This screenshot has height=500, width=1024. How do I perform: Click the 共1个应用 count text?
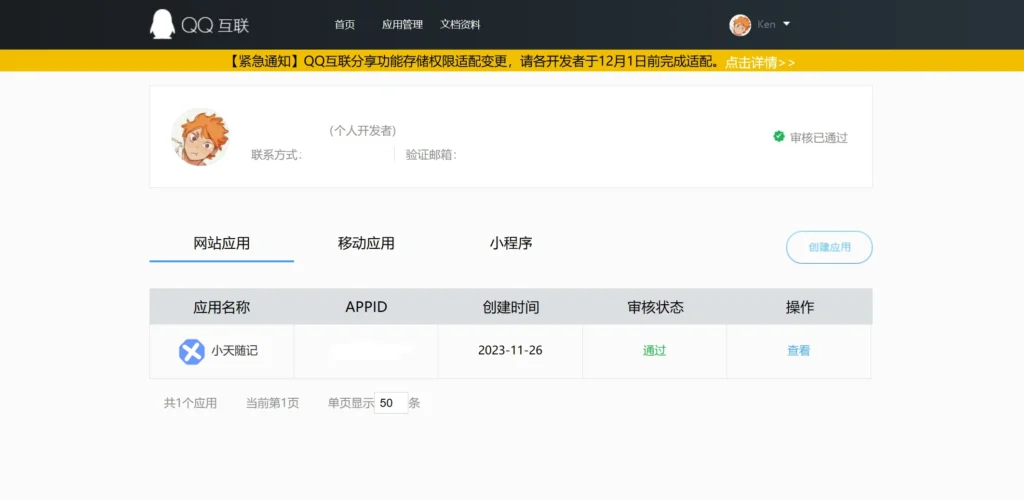click(x=190, y=403)
